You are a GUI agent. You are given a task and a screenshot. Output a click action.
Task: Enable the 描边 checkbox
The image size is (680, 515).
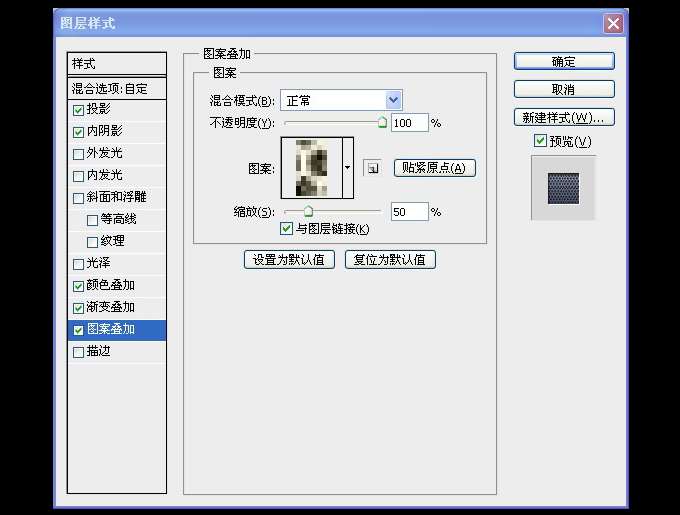[x=79, y=352]
